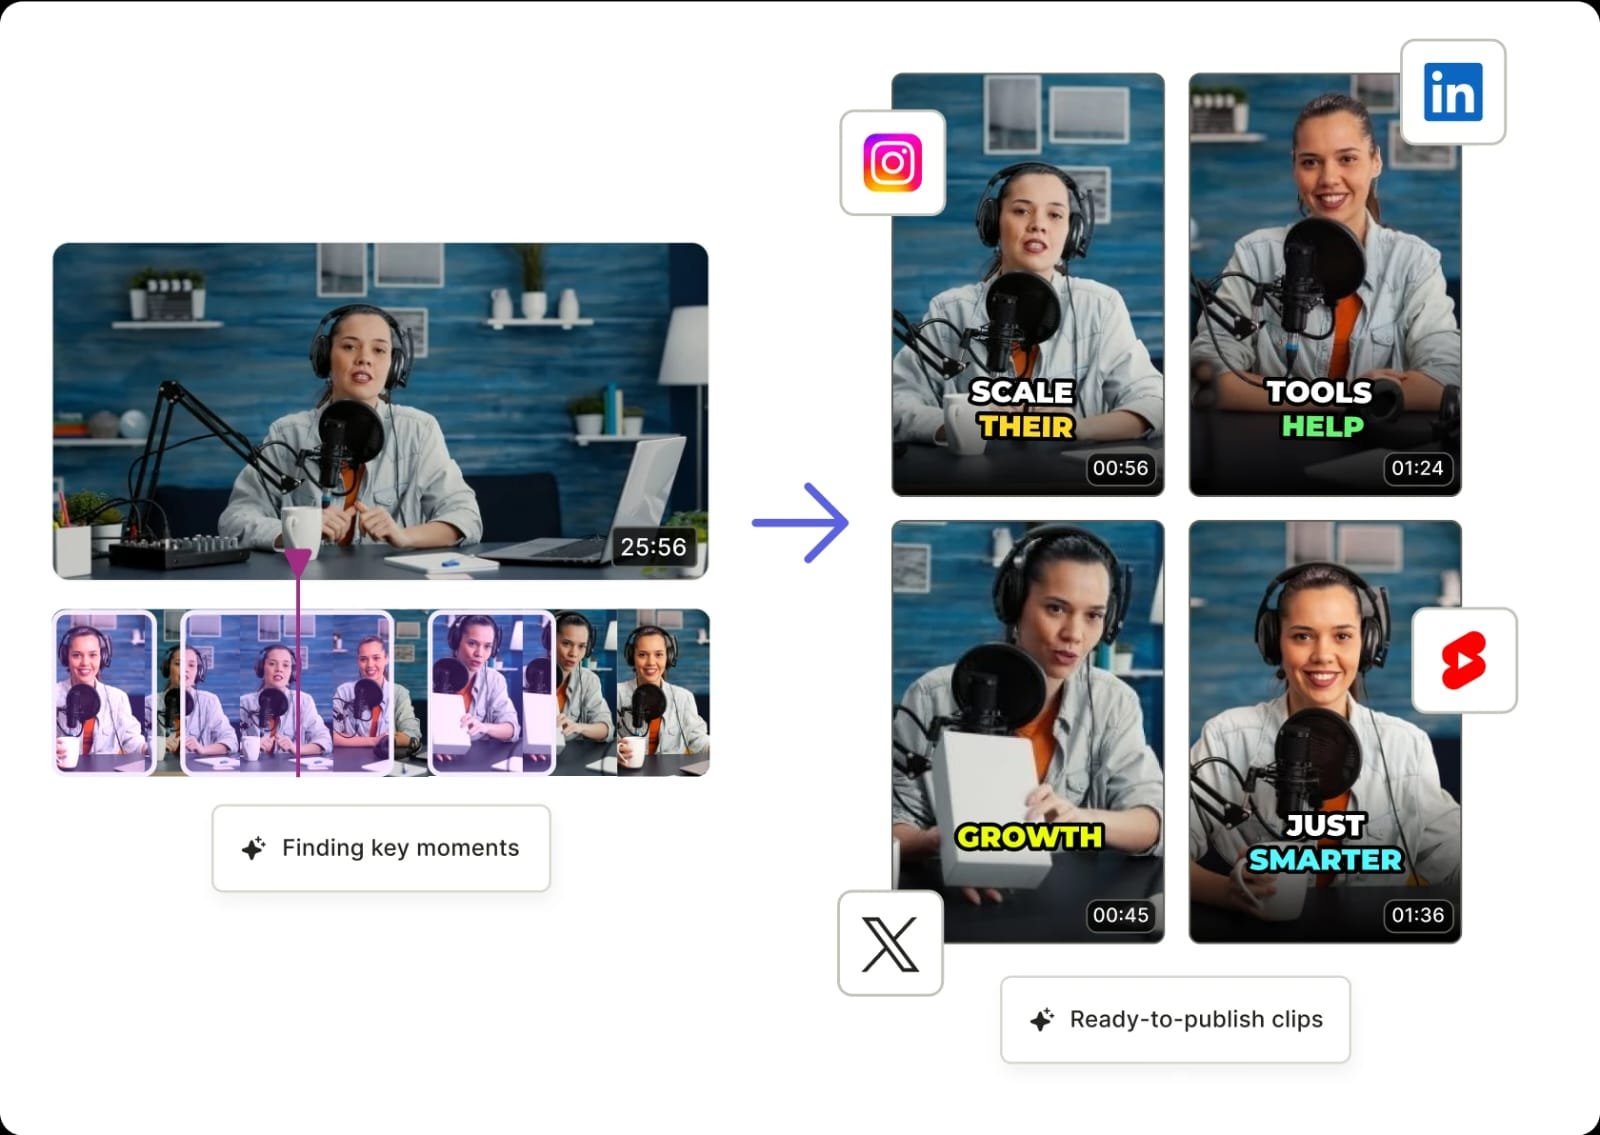Click the SCALE THEIR caption text
Screen dimensions: 1600x1135
pos(1023,409)
